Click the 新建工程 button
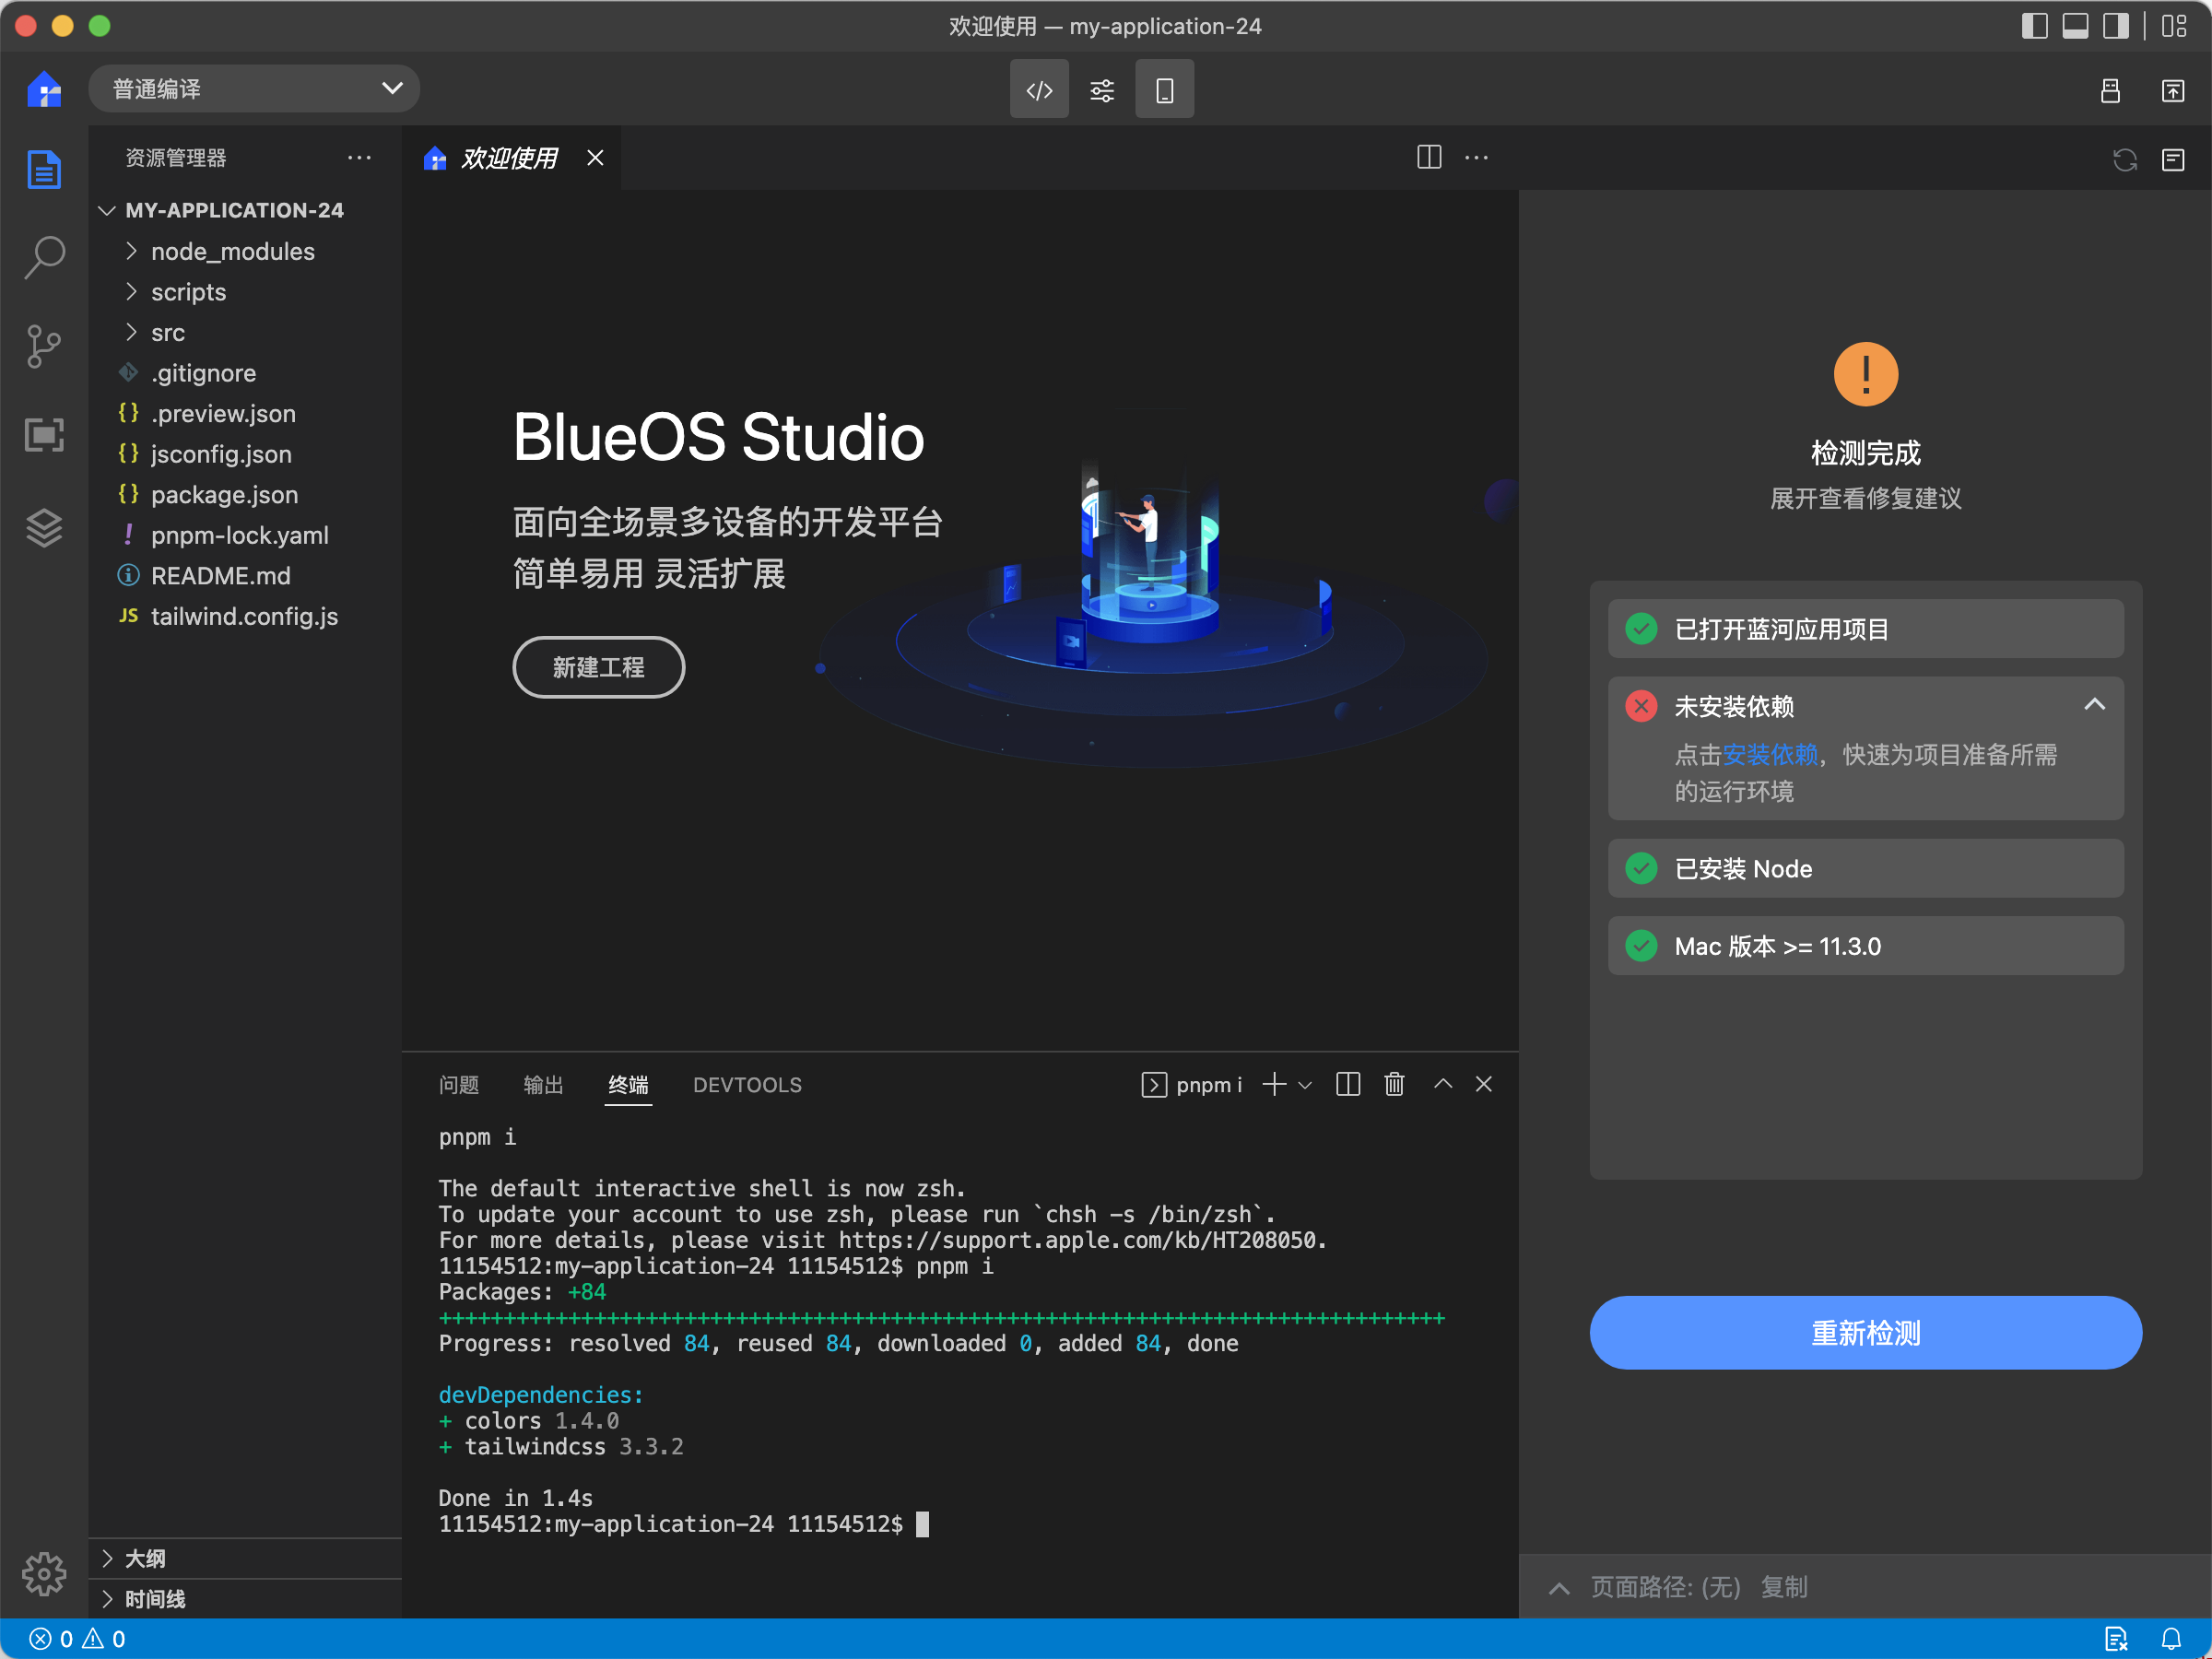This screenshot has width=2212, height=1659. click(598, 667)
